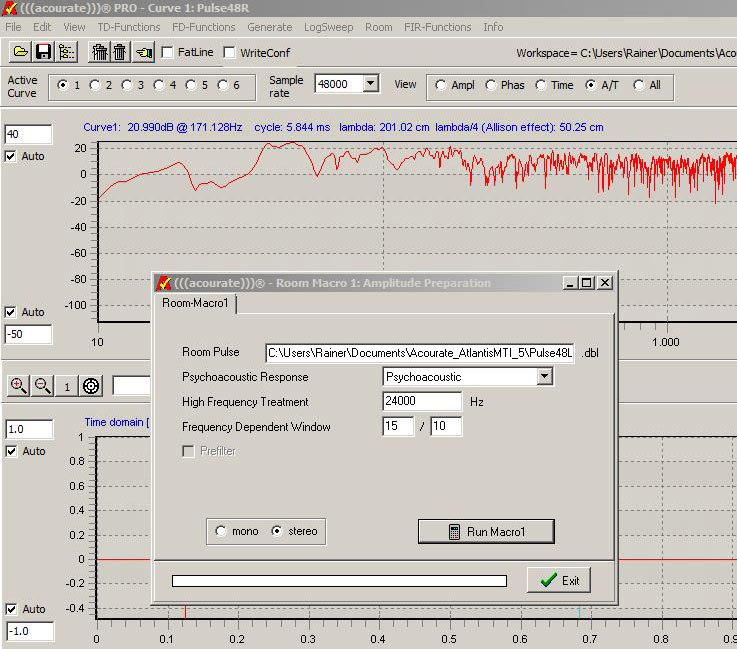
Task: Click the zoom out magnifier icon
Action: pos(42,386)
